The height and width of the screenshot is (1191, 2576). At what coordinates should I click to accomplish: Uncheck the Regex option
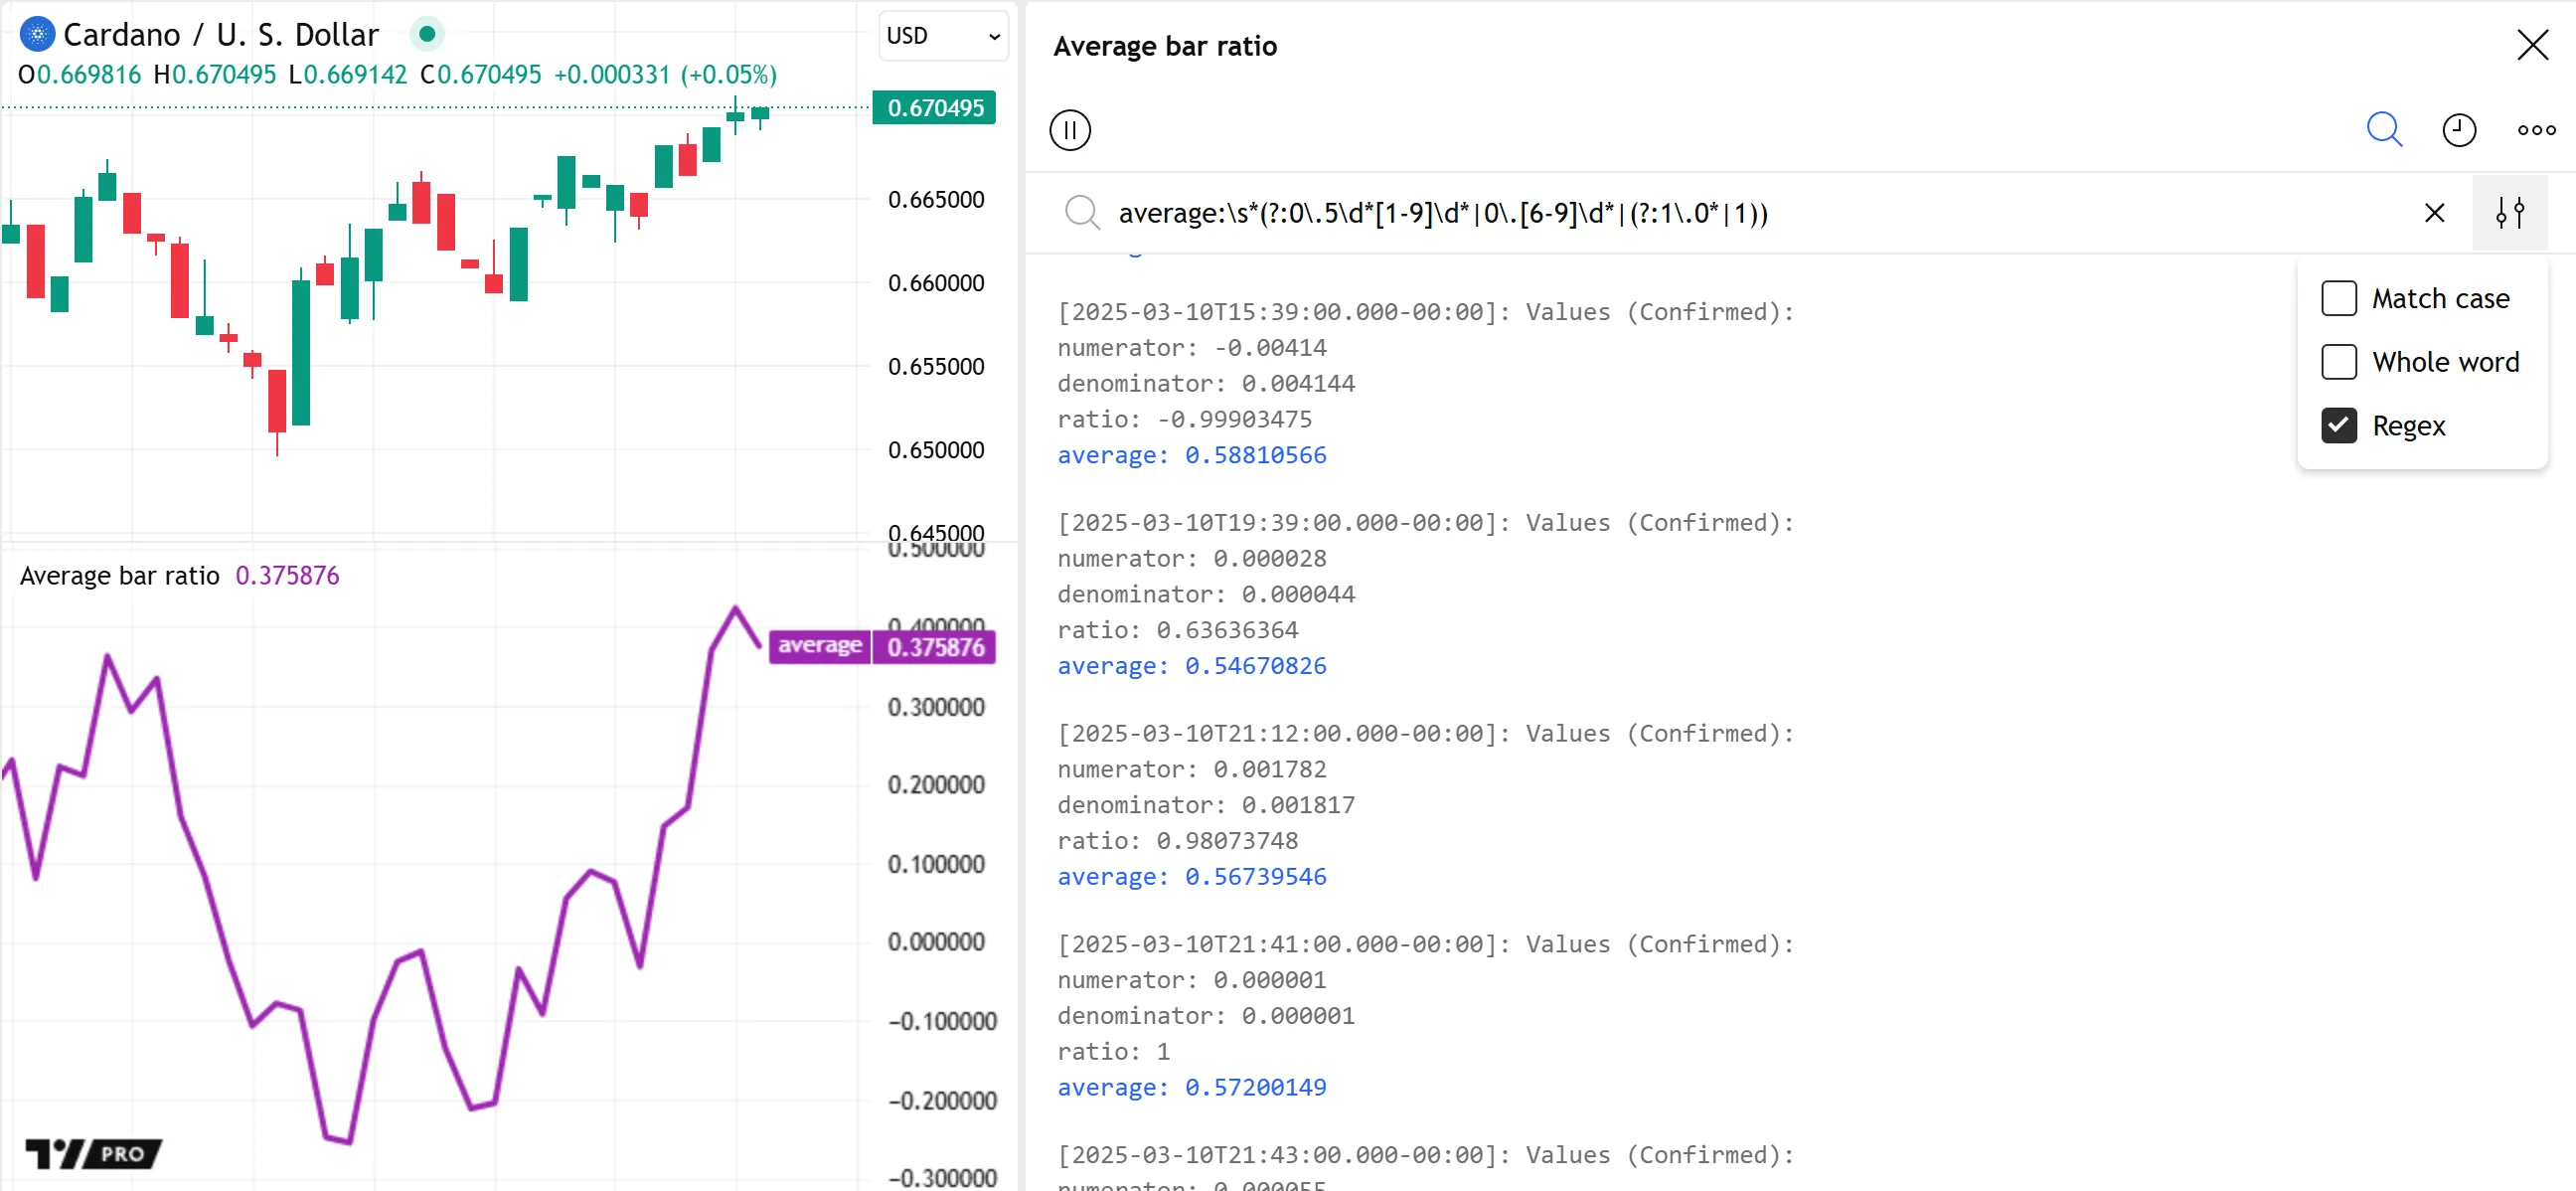pos(2338,426)
